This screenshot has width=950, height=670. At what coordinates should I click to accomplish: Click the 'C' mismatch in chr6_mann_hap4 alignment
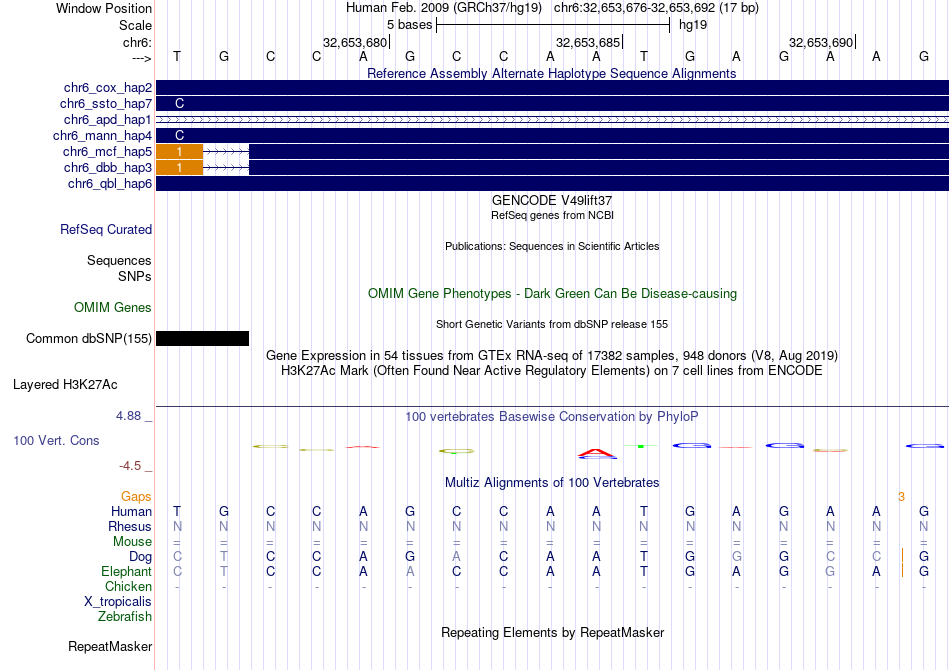[179, 136]
